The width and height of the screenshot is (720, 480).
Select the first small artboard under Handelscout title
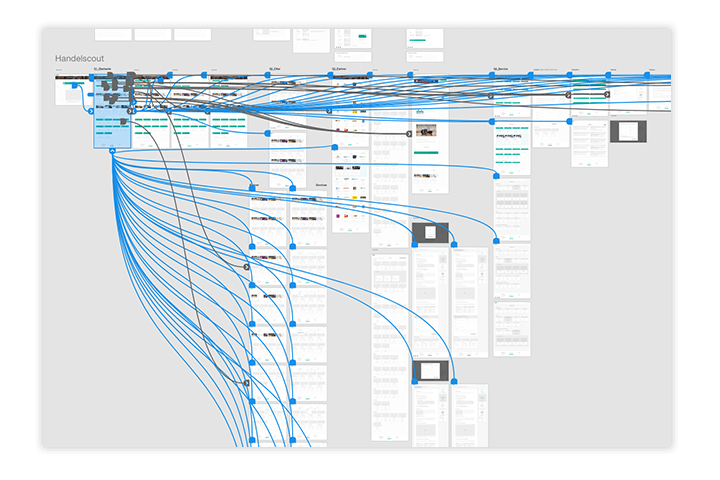click(70, 93)
